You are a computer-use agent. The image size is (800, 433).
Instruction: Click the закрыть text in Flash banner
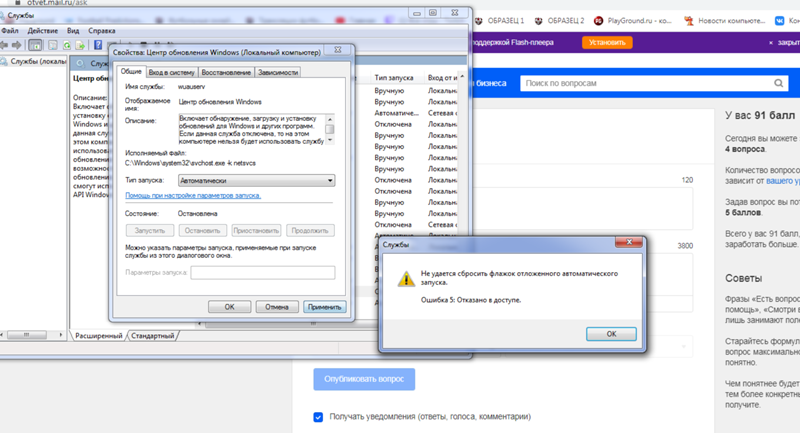coord(788,43)
